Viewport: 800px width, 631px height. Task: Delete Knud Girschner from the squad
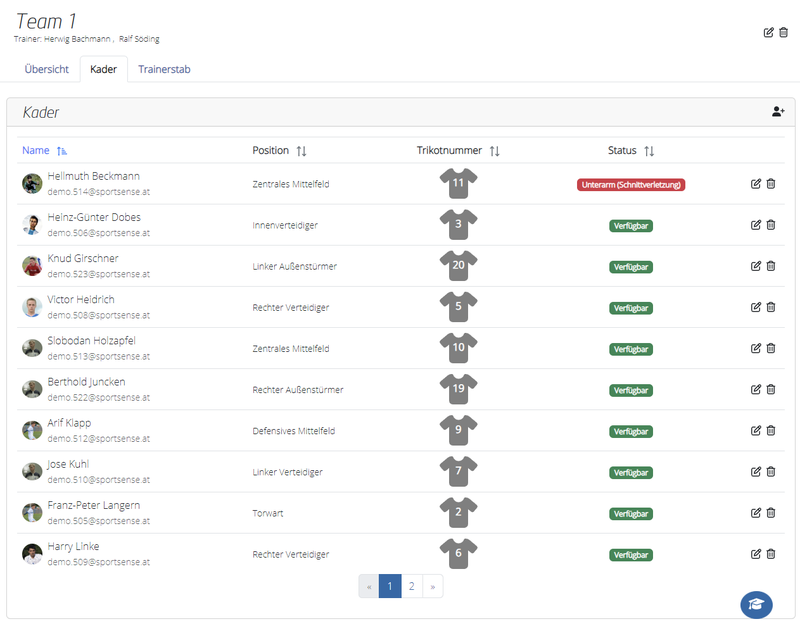point(771,266)
